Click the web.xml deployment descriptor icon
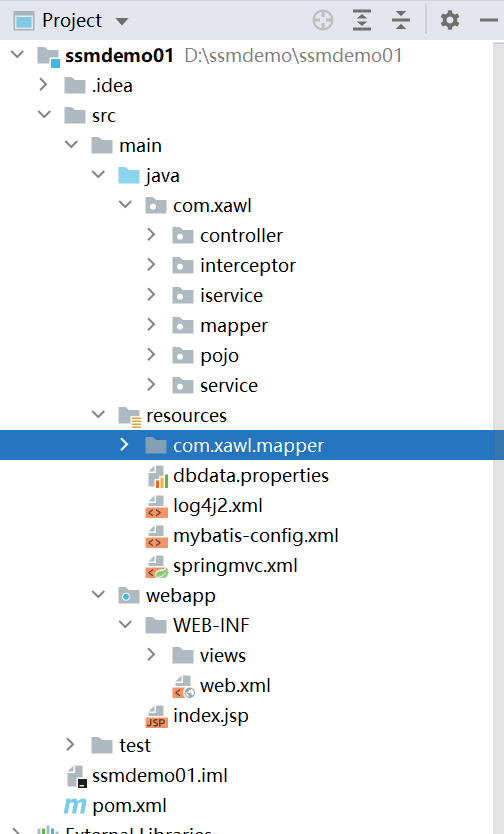This screenshot has height=834, width=504. (x=184, y=686)
